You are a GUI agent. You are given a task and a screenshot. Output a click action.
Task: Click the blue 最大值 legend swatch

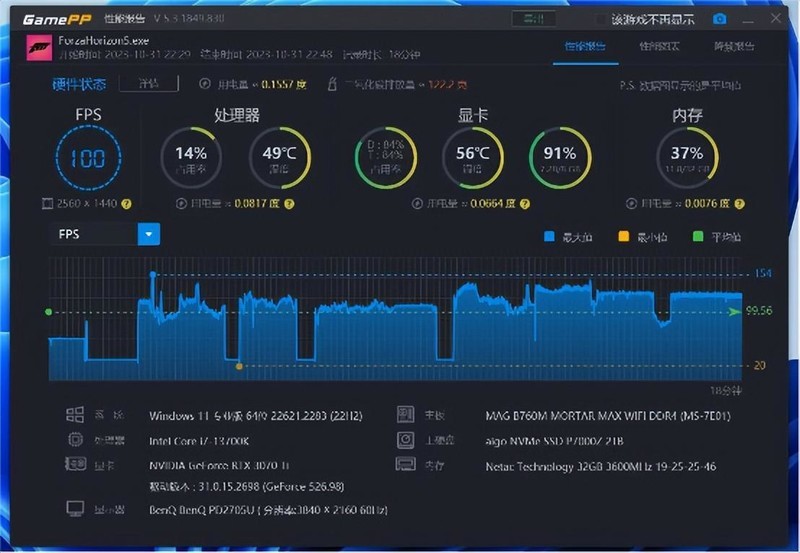[549, 236]
